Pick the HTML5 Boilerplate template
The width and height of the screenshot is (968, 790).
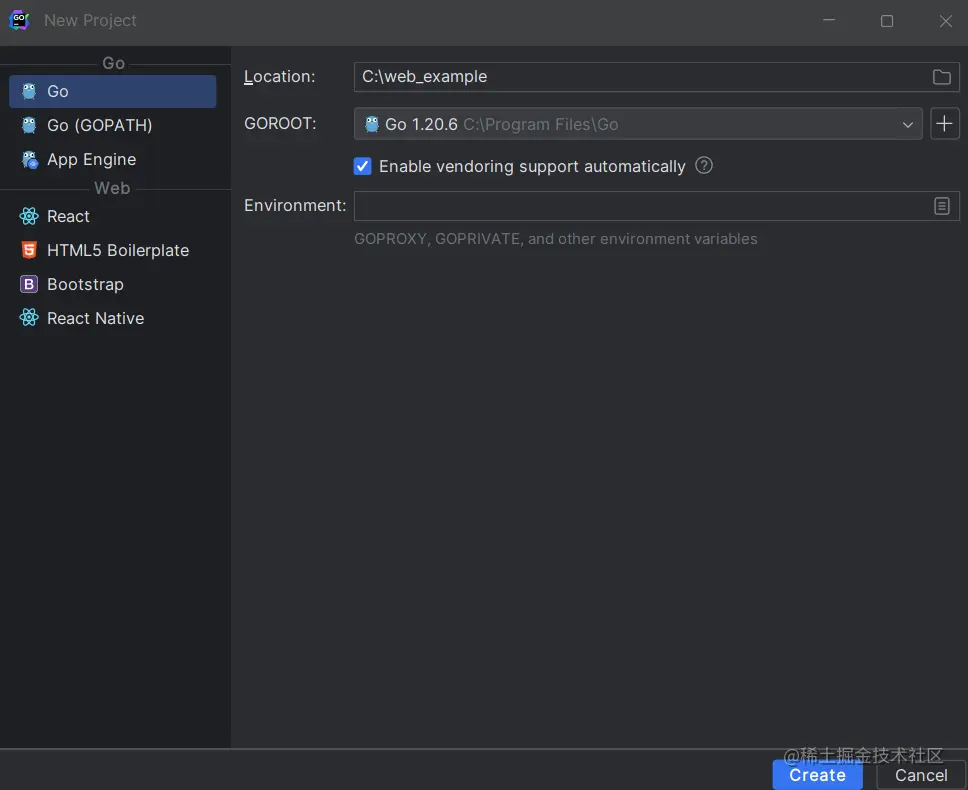[x=112, y=250]
